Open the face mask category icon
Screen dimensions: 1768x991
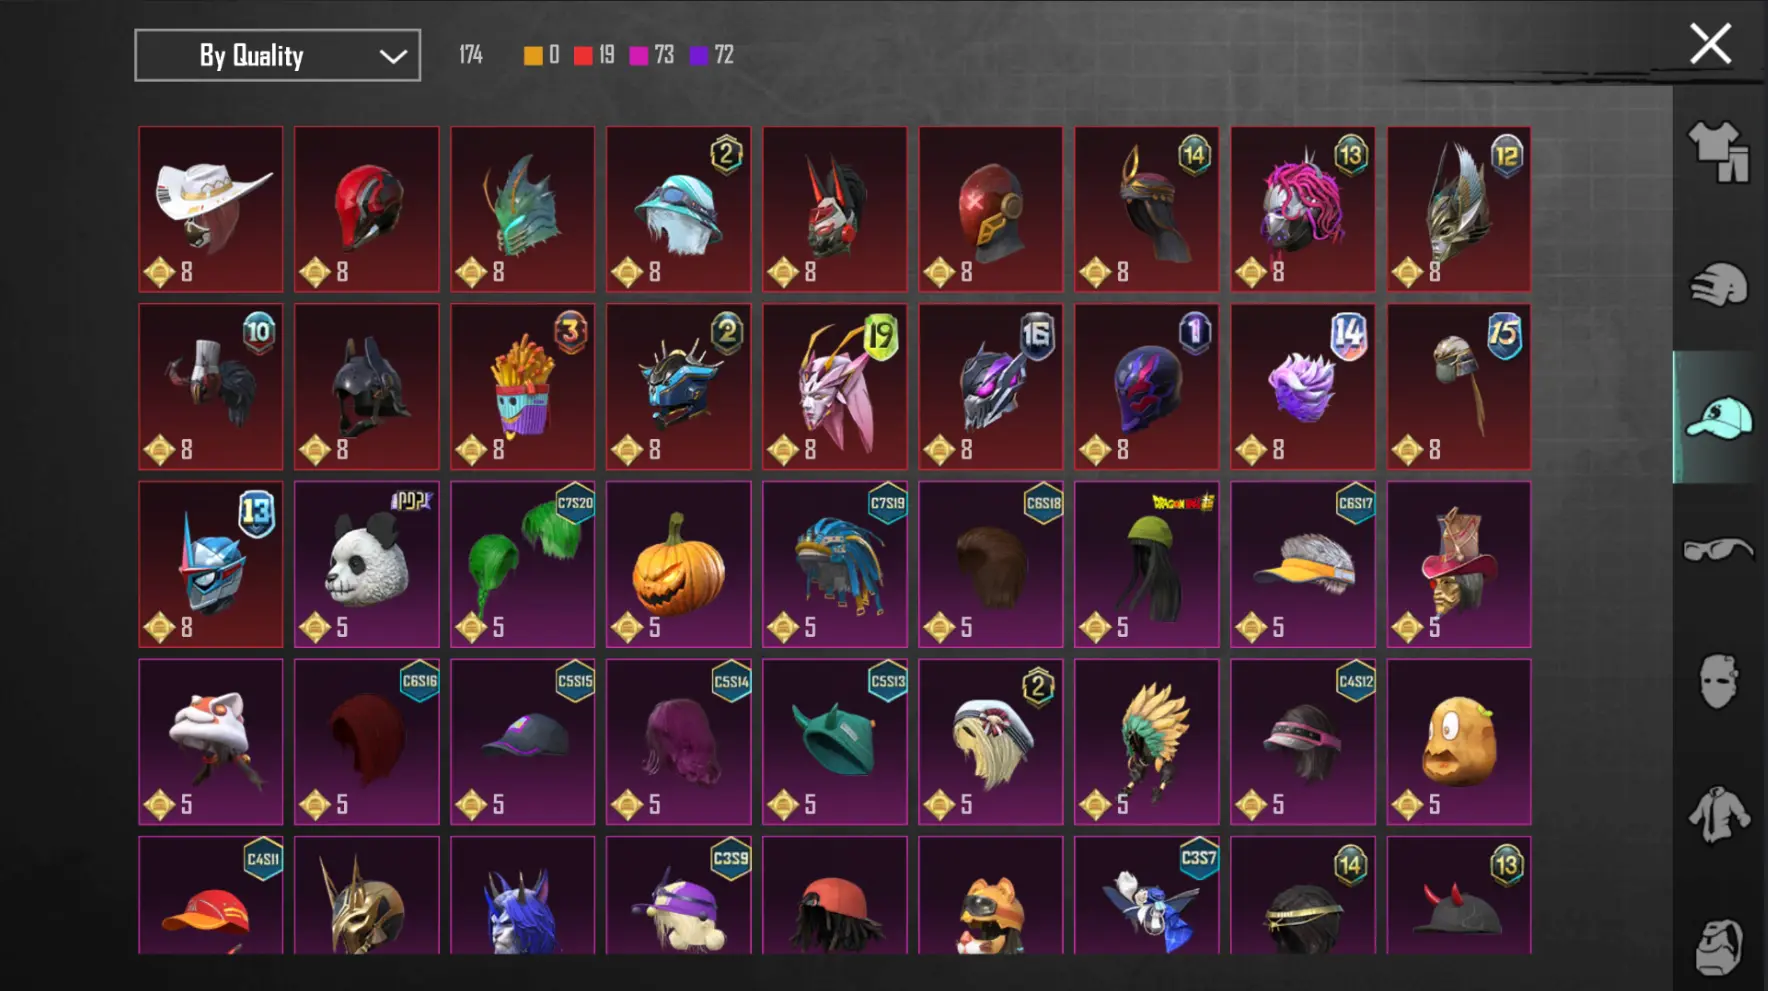(x=1719, y=682)
